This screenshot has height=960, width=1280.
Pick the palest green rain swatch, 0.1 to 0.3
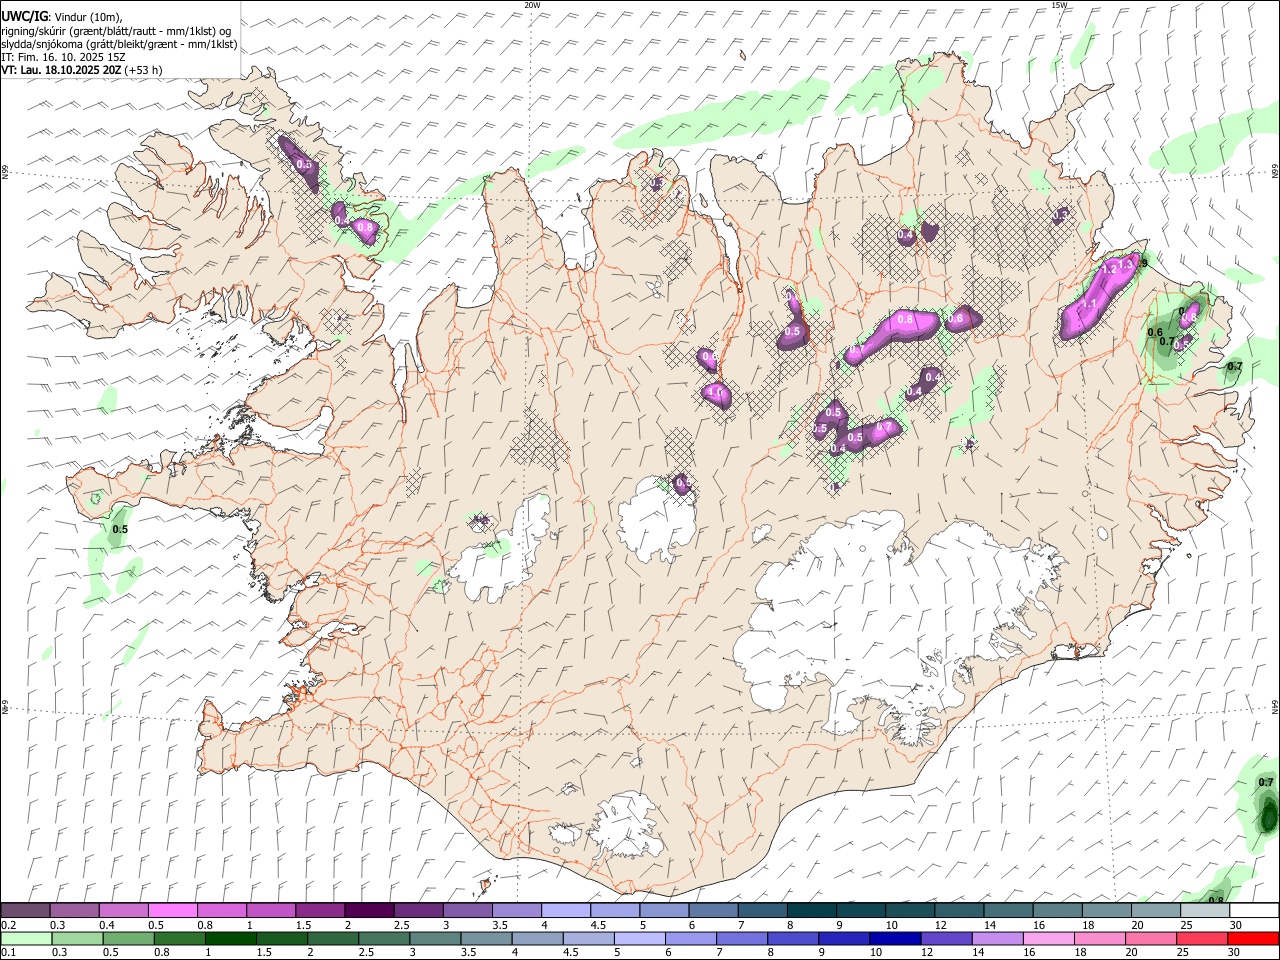click(26, 939)
